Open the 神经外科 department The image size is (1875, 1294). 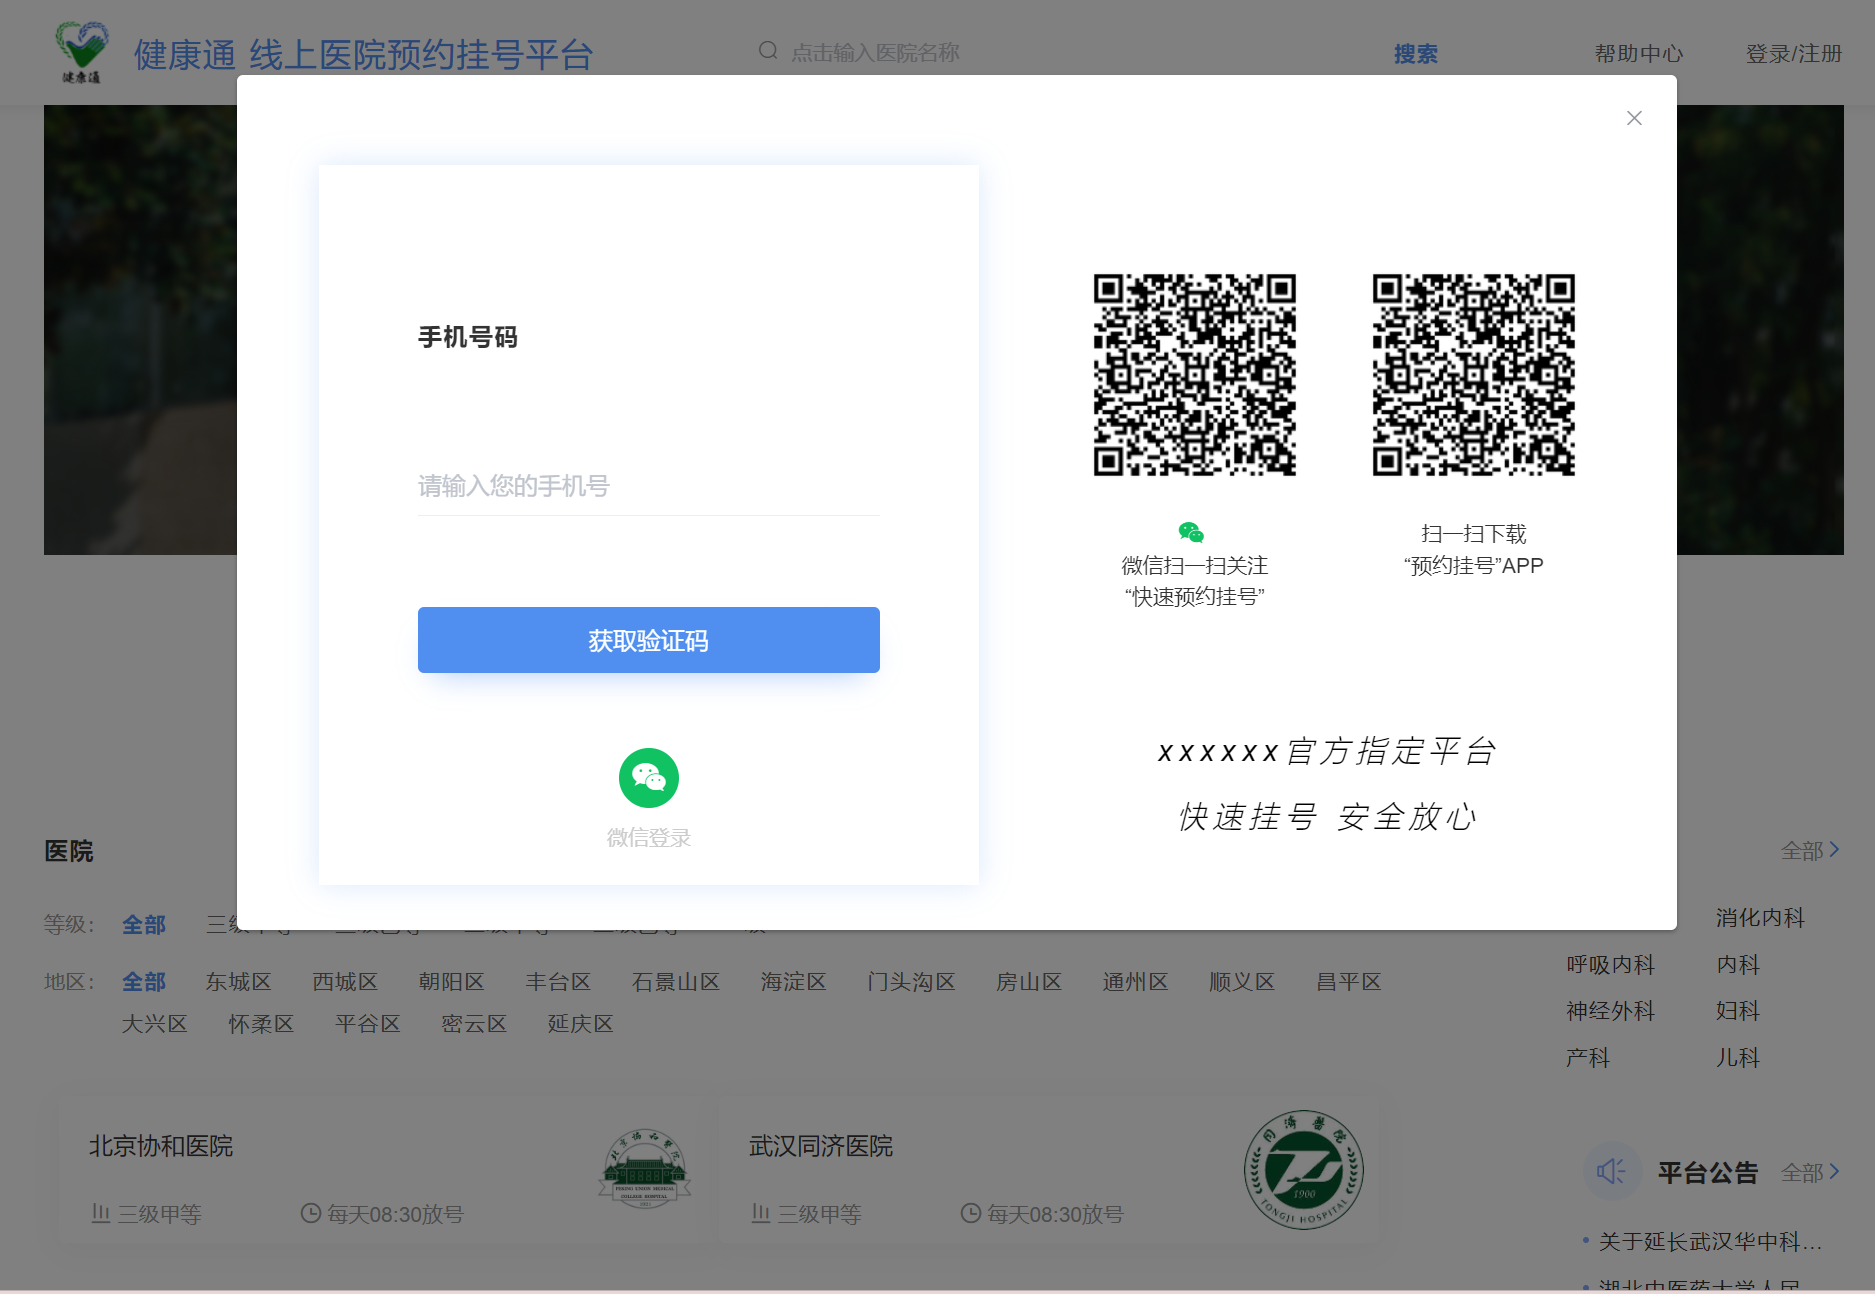(x=1610, y=1011)
